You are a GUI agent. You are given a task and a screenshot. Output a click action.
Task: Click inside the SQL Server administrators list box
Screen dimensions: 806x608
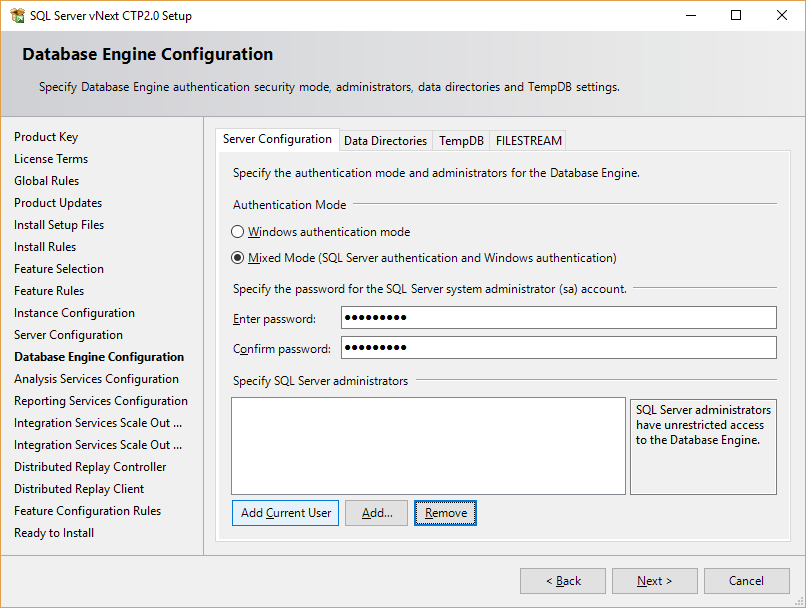tap(428, 446)
